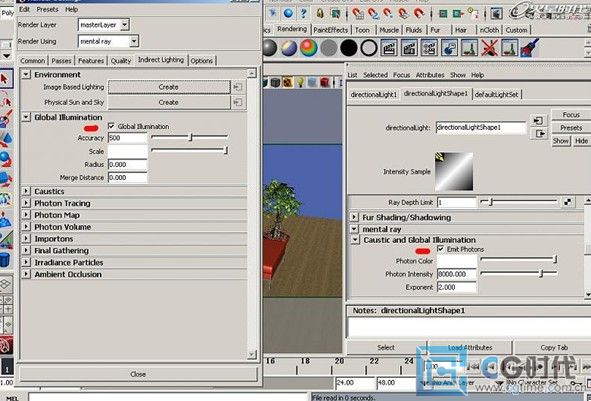
Task: Switch to the defaultLightSet tab
Action: click(496, 95)
